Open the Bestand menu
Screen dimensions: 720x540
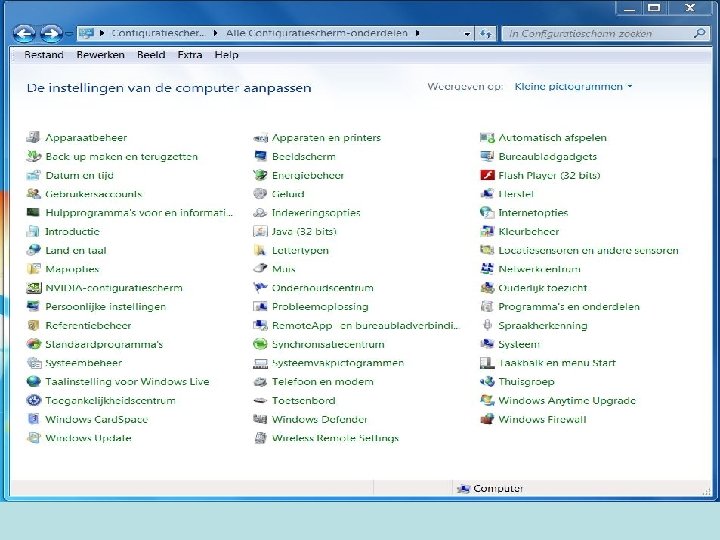pyautogui.click(x=44, y=55)
